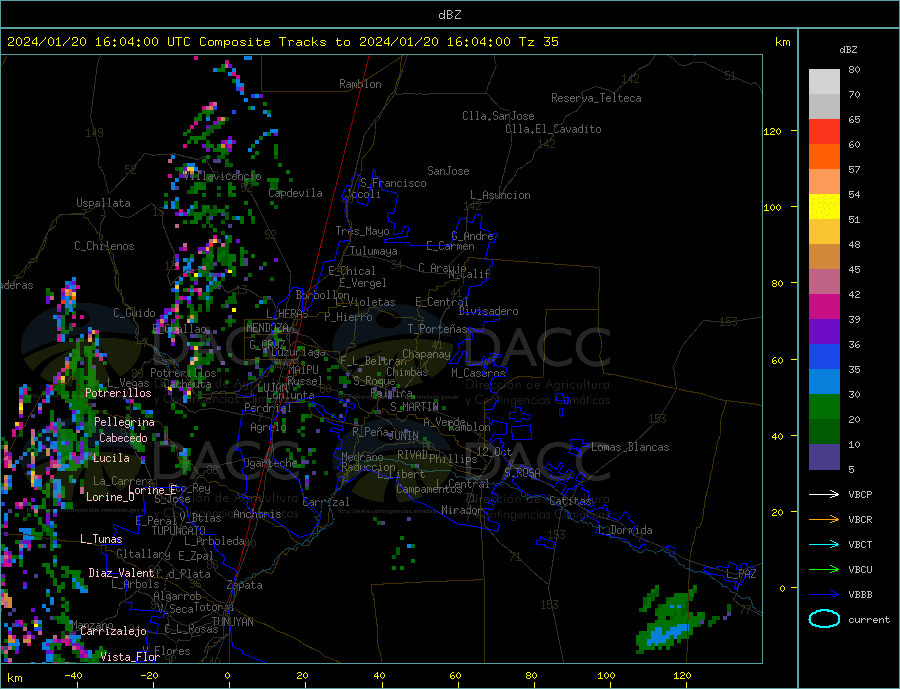Viewport: 900px width, 689px height.
Task: Choose the bright yellow swatch below 54 dBZ
Action: coord(824,207)
